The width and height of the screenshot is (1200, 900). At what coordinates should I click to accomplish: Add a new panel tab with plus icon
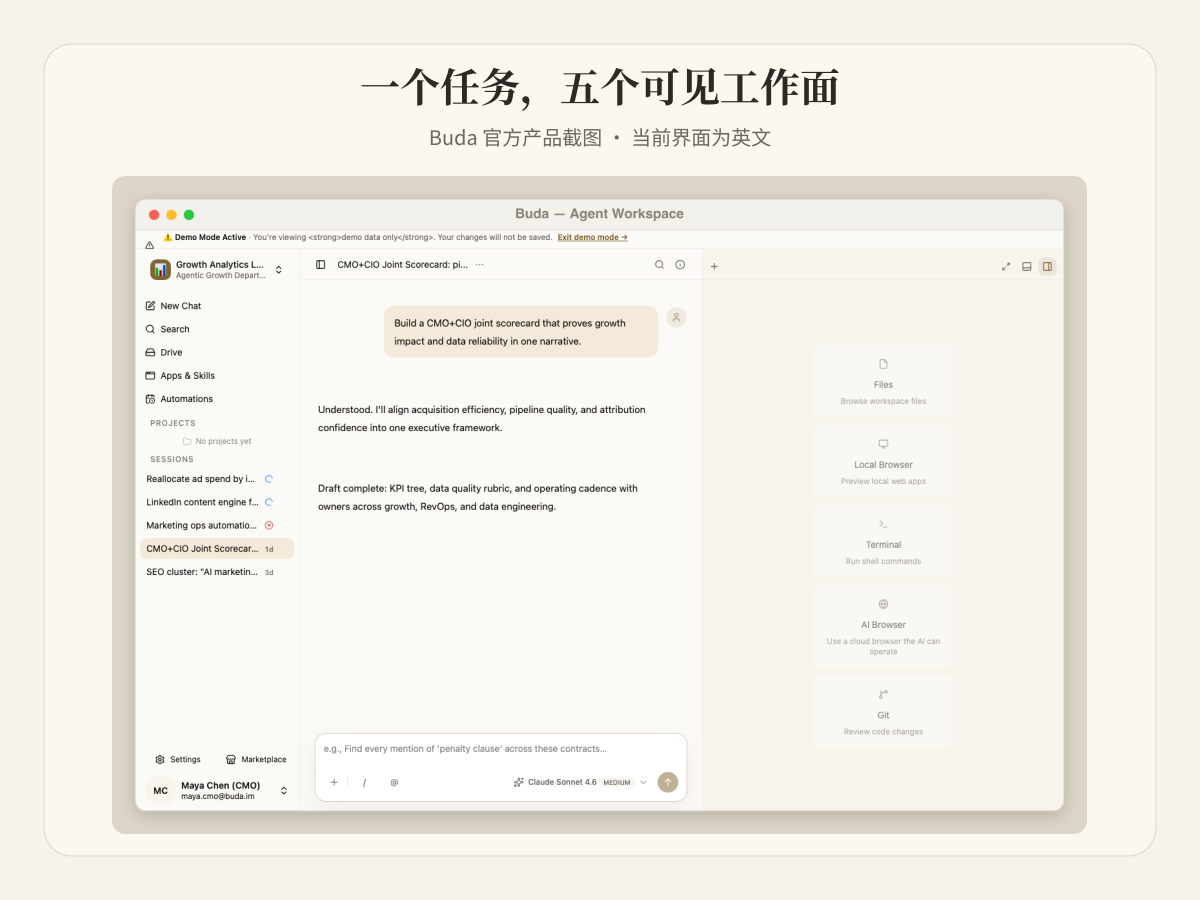[714, 266]
